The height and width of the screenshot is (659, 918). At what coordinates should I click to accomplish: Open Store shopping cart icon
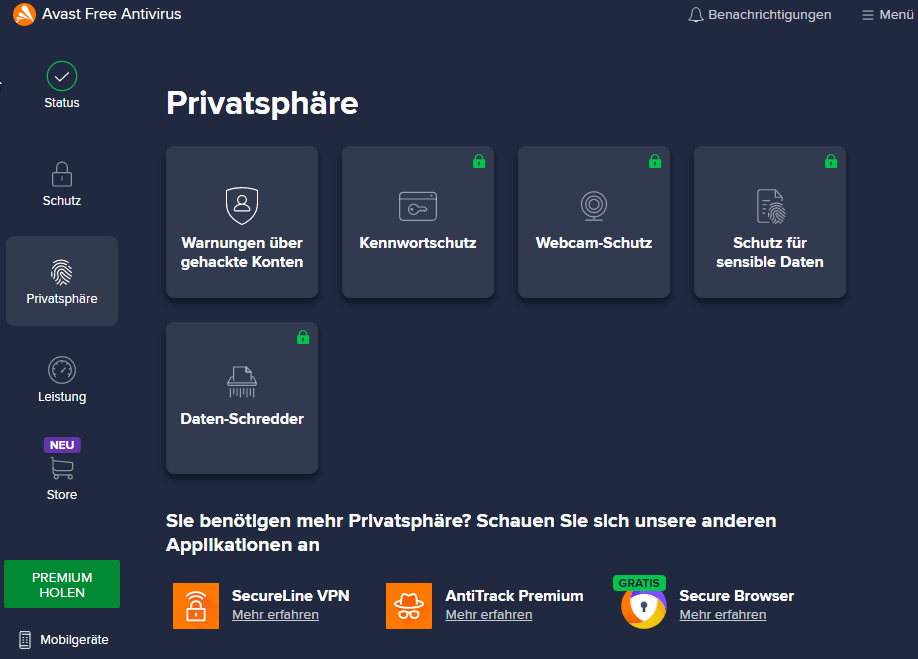[x=61, y=468]
